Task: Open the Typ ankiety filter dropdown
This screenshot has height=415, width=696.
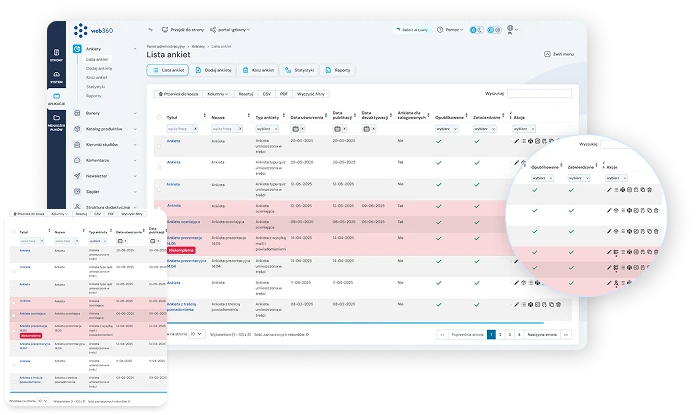Action: 265,129
